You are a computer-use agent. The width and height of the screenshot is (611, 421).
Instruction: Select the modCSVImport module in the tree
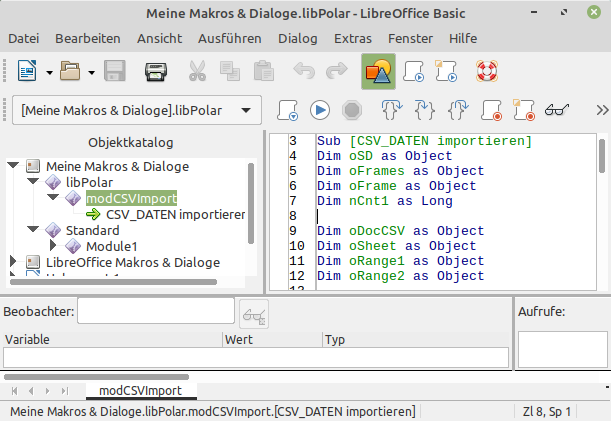[x=131, y=198]
